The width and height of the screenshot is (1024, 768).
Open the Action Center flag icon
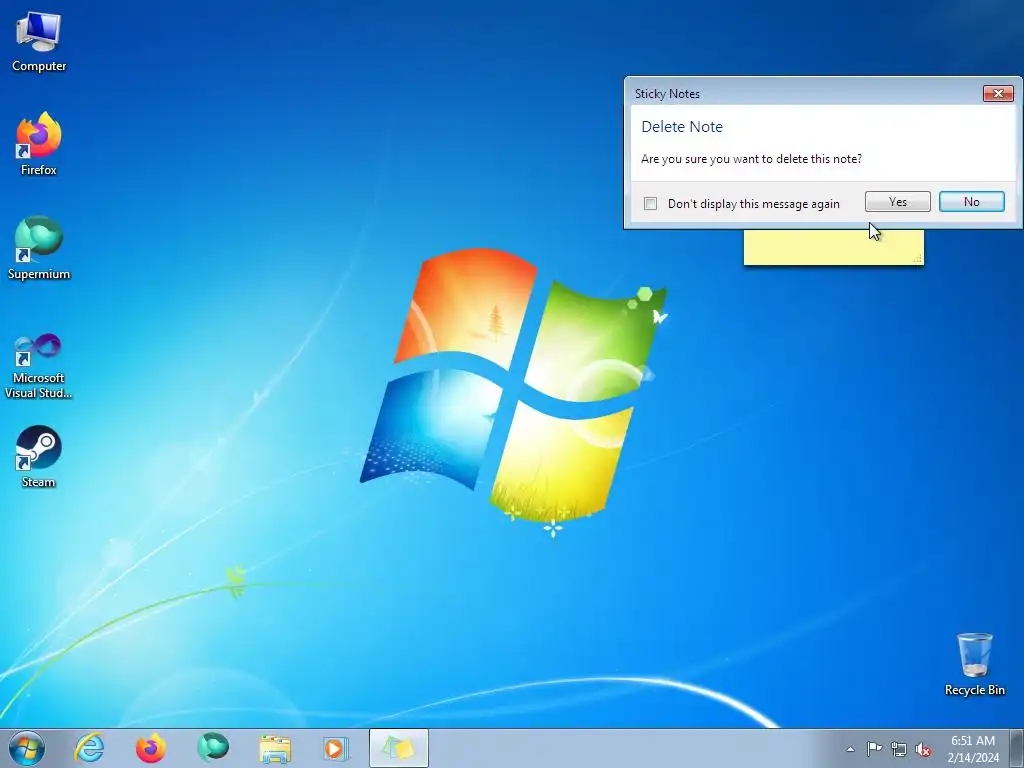874,748
